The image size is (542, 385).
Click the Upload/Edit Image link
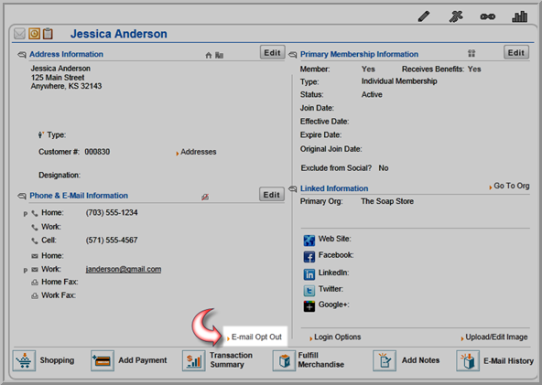[x=496, y=337]
